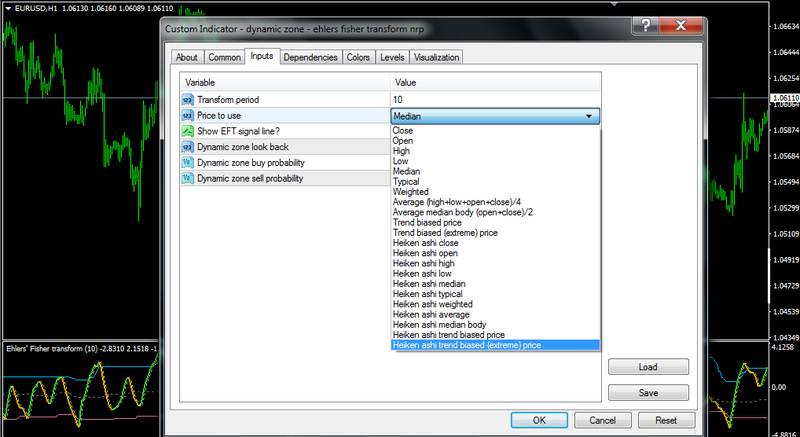Select the Heiken ashi close option
Viewport: 800px width, 437px height.
(495, 243)
